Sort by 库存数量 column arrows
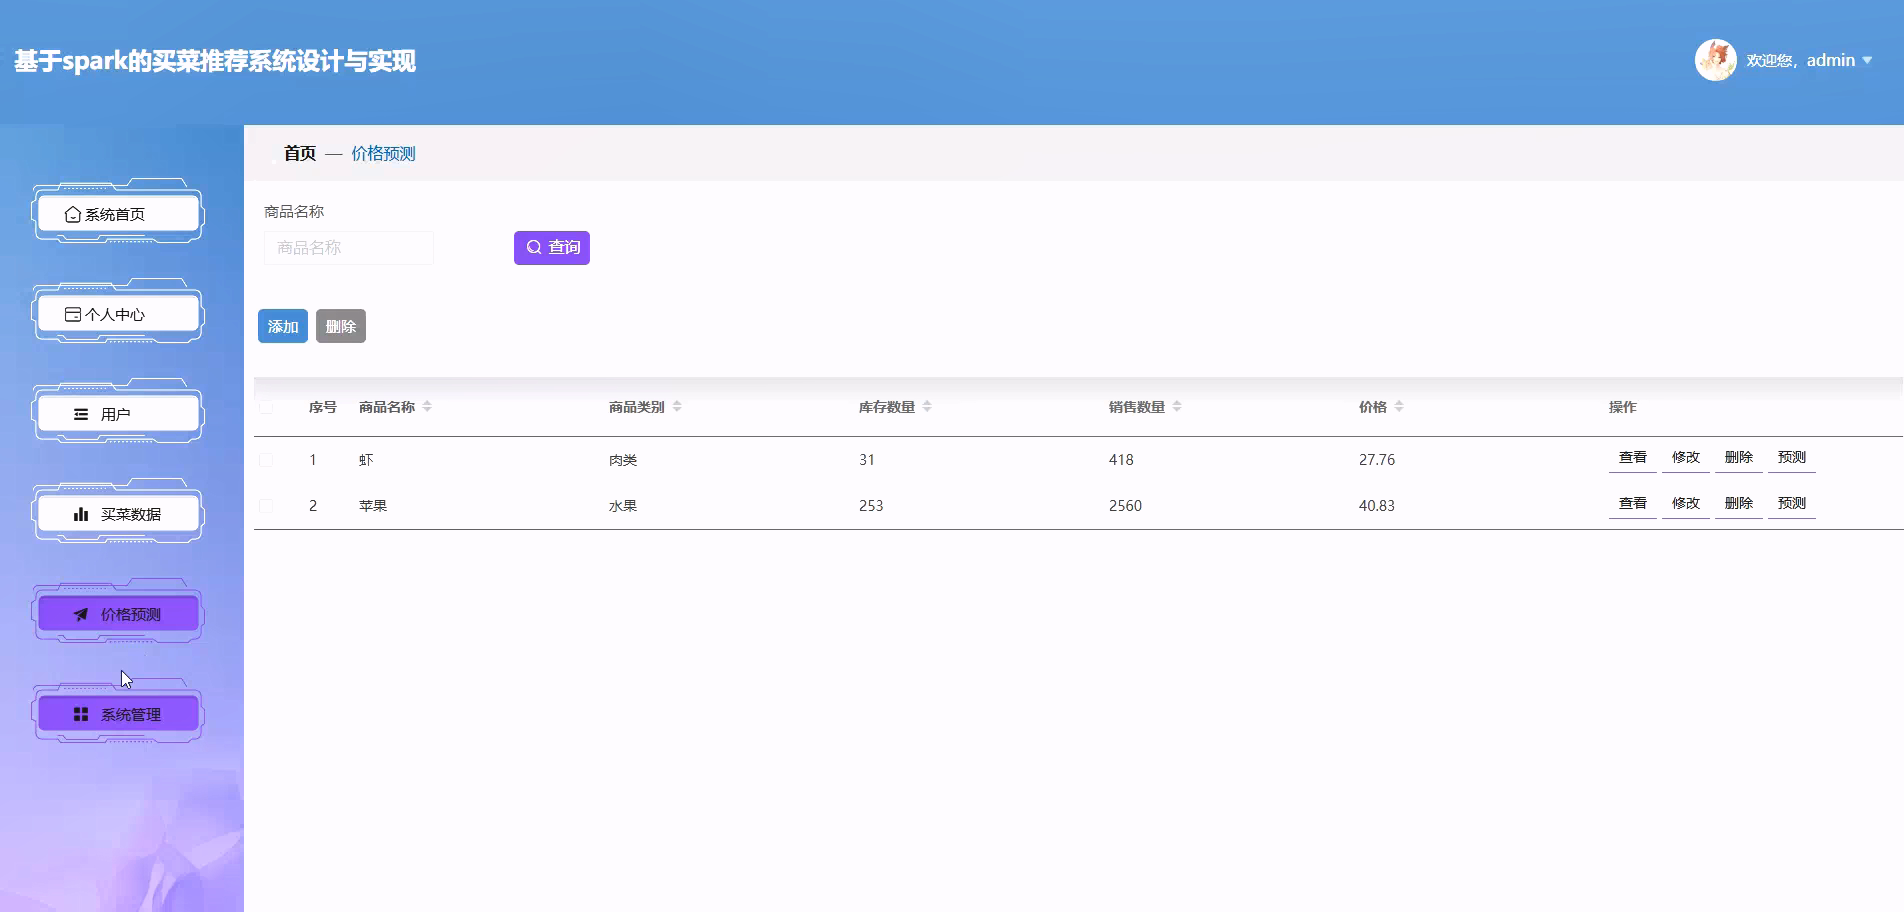The width and height of the screenshot is (1904, 912). 927,407
